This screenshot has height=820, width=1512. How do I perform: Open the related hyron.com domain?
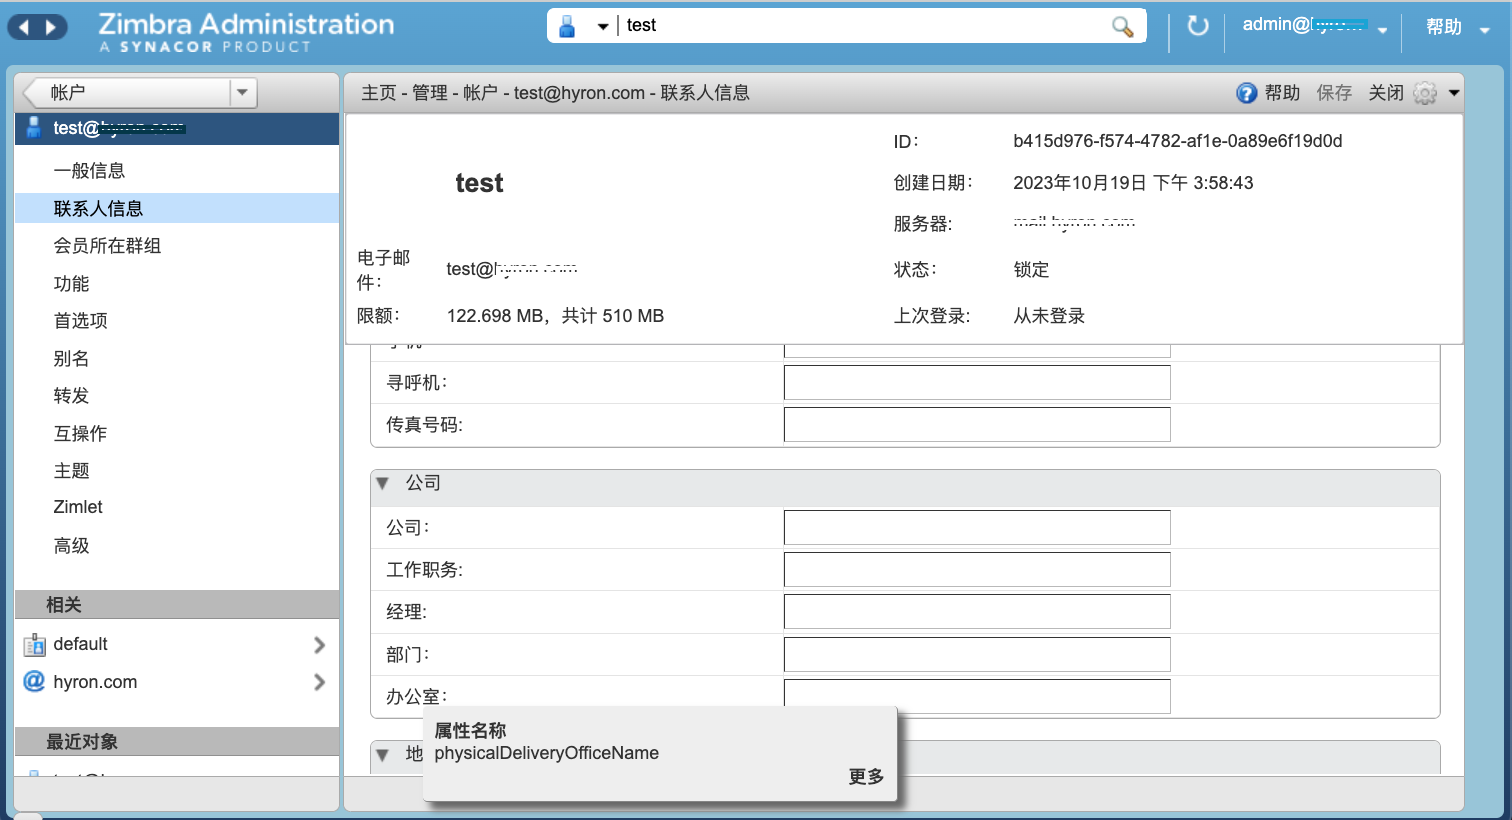(x=95, y=682)
